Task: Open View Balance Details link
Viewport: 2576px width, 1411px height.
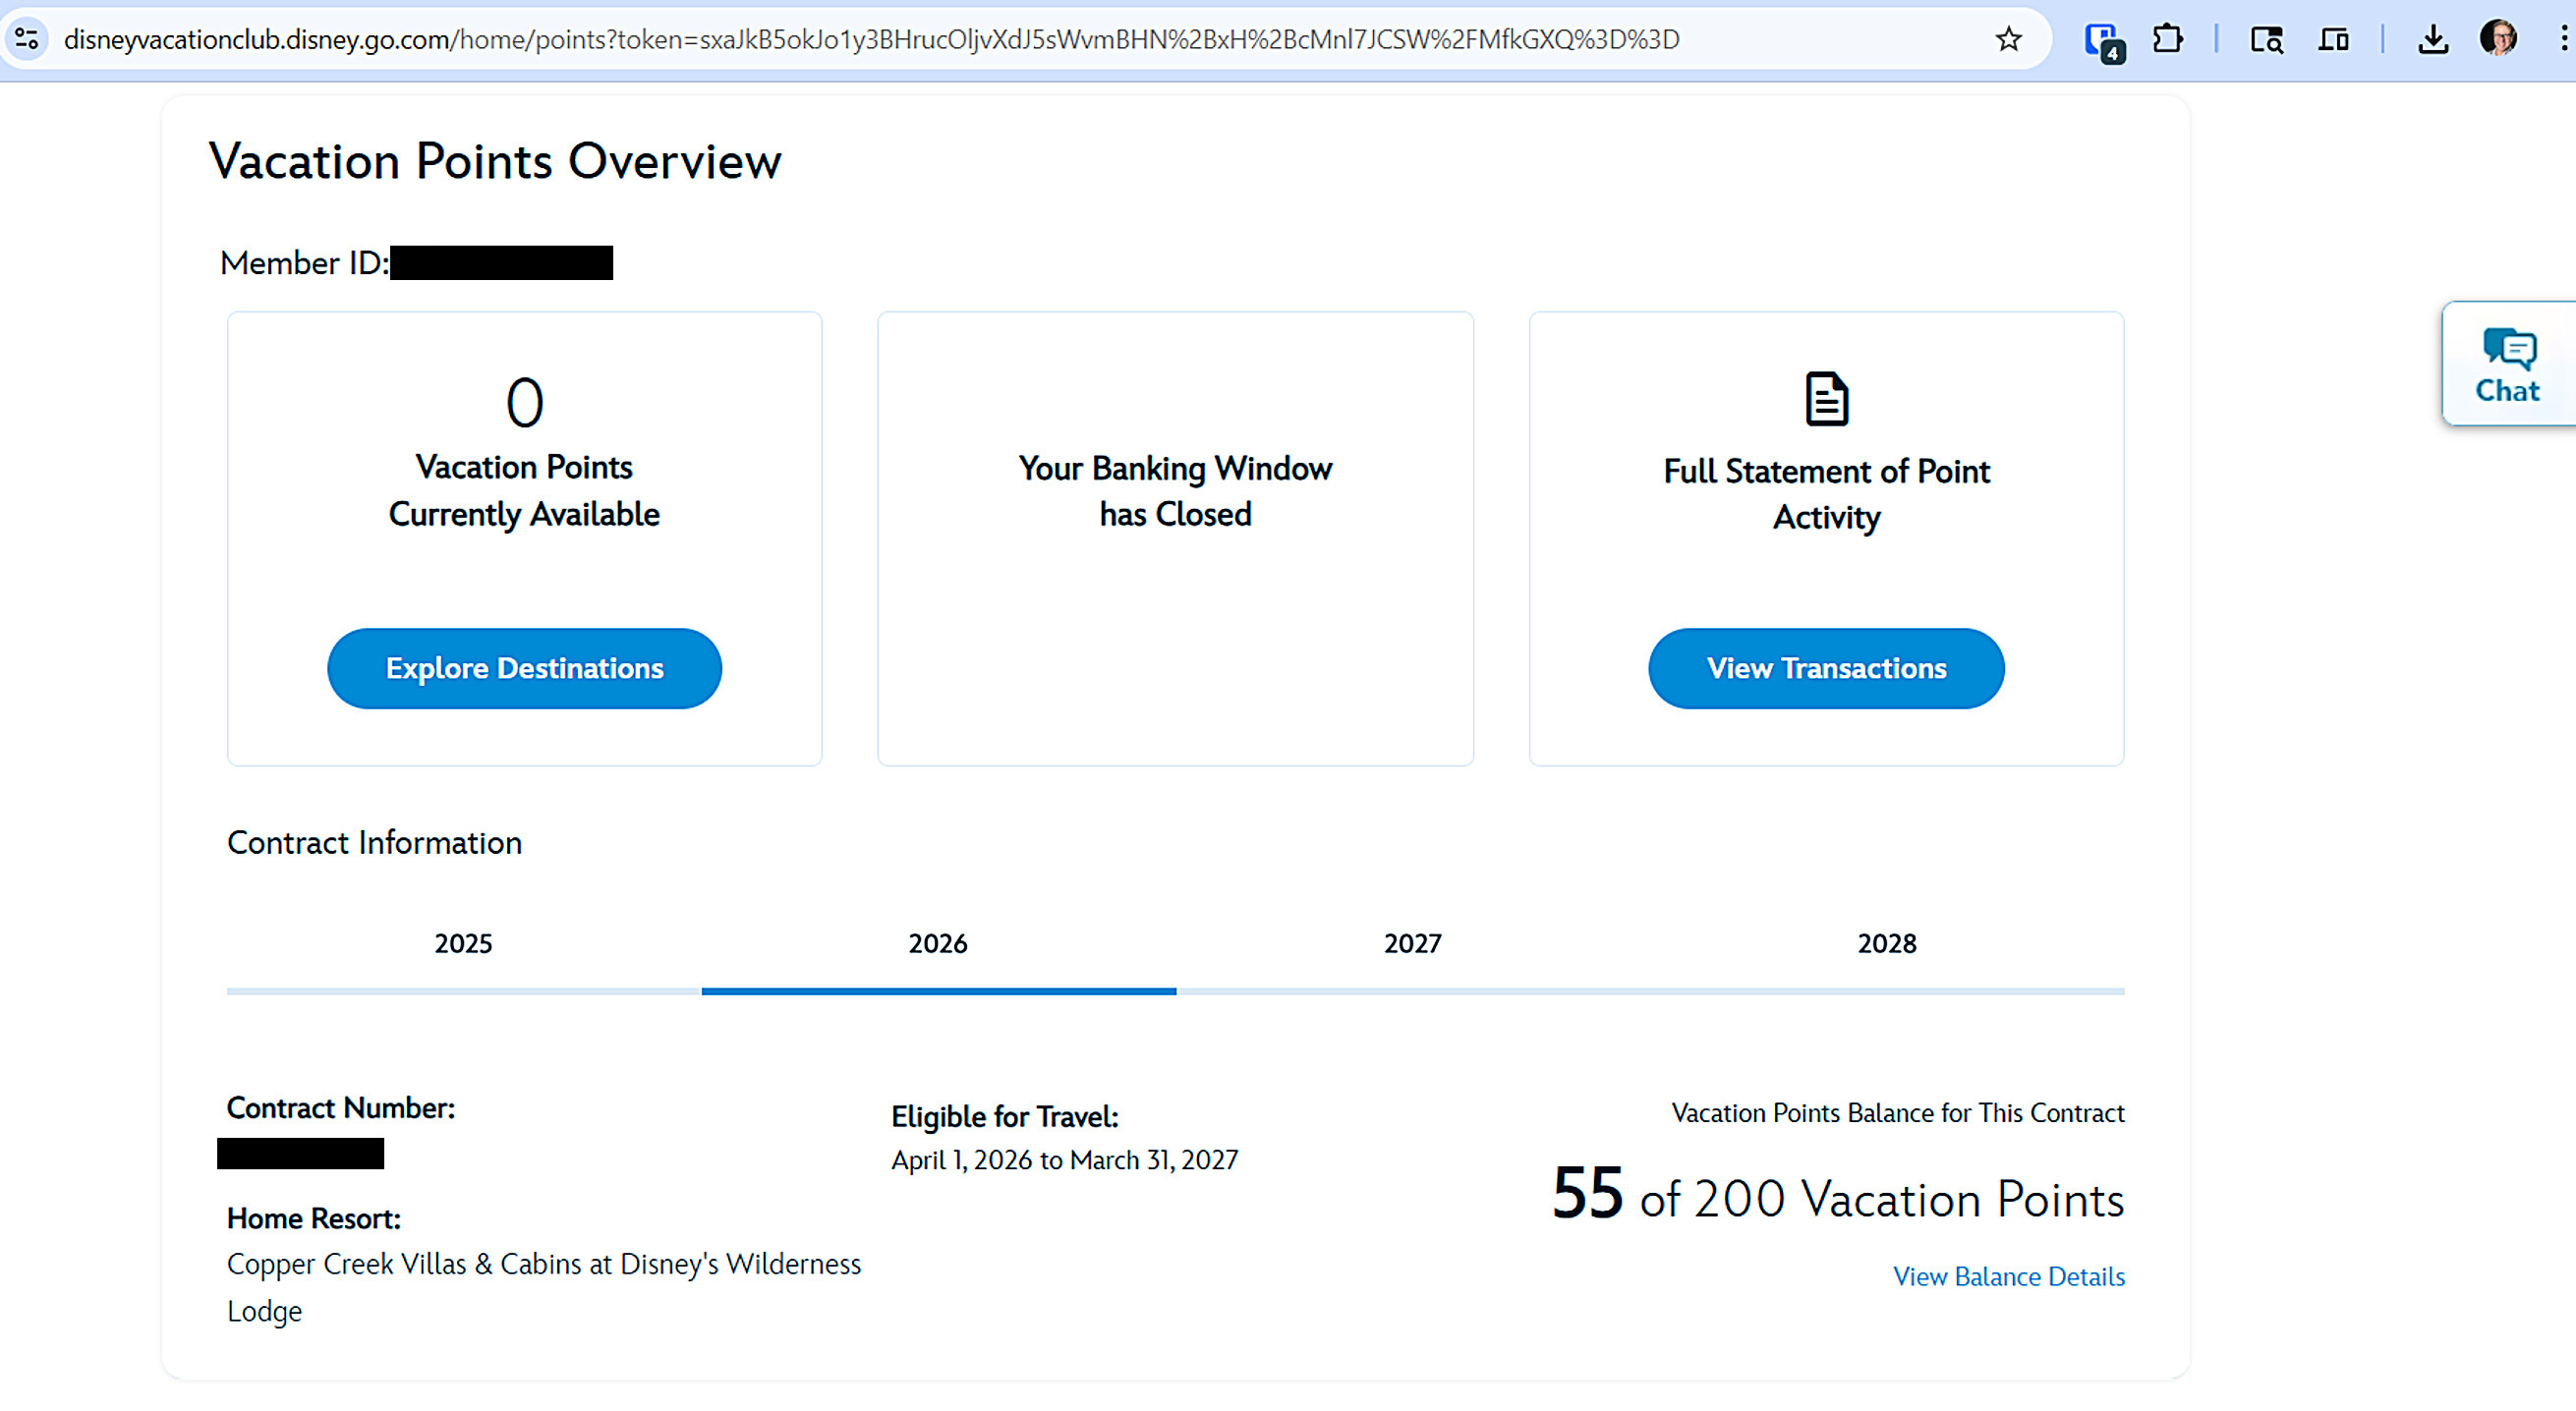Action: click(x=2008, y=1276)
